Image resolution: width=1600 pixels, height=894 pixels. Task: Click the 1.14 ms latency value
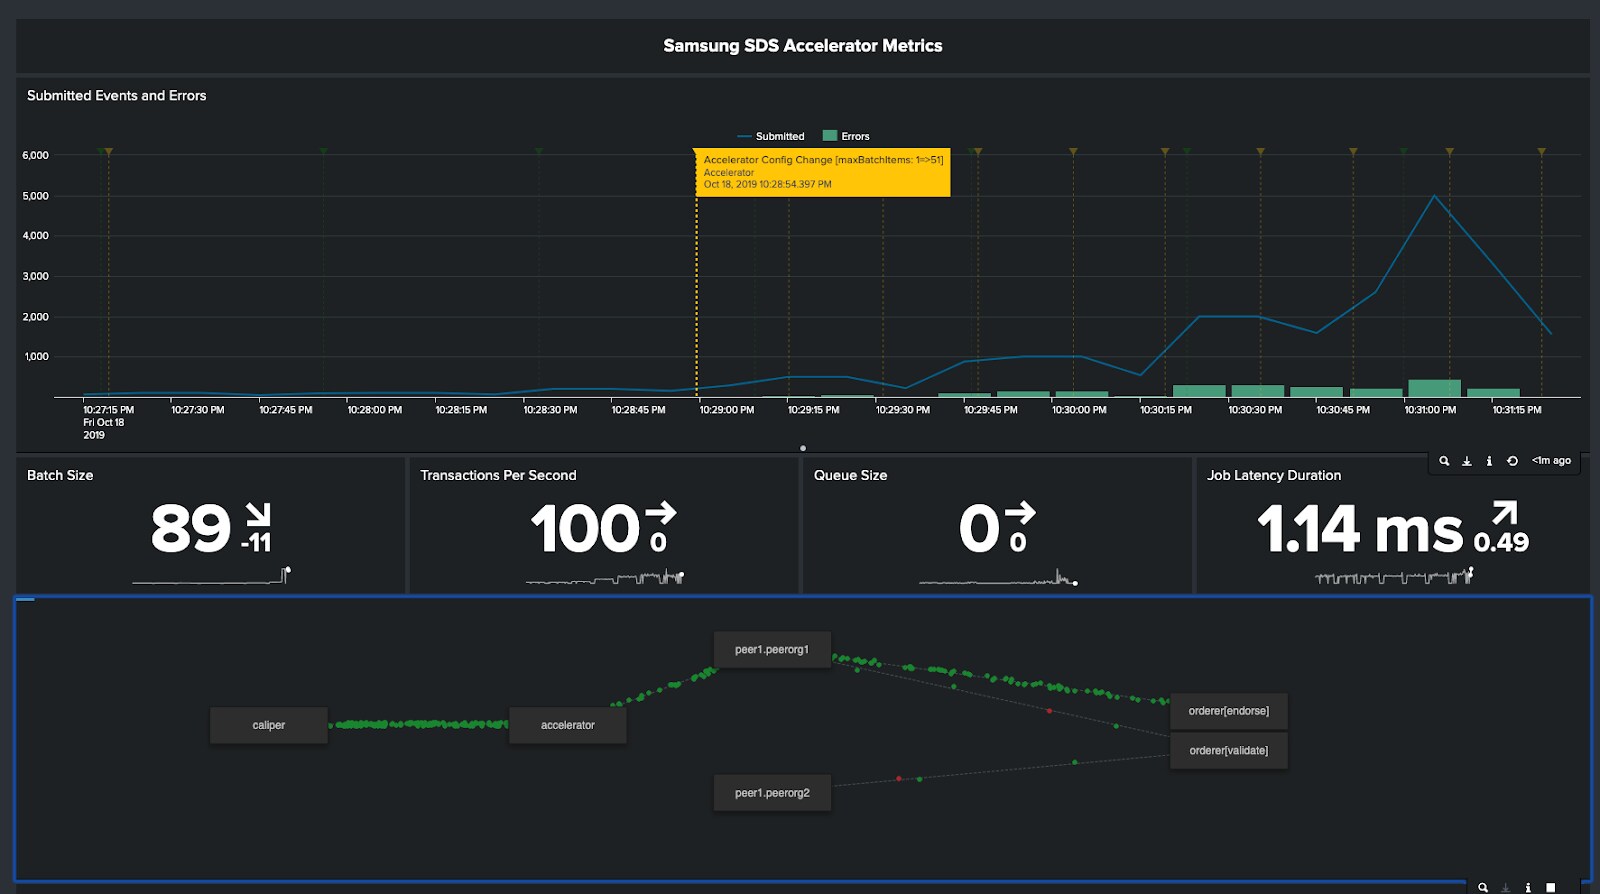pyautogui.click(x=1360, y=528)
